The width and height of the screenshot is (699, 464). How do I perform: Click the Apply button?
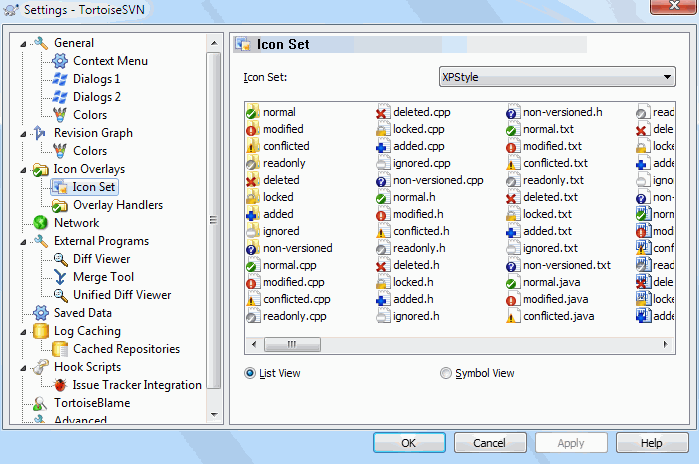(x=571, y=443)
